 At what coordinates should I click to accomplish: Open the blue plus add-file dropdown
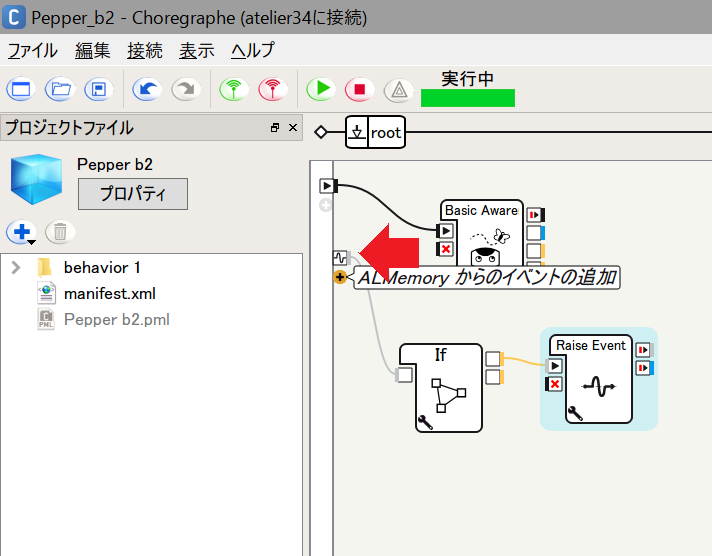[x=21, y=233]
